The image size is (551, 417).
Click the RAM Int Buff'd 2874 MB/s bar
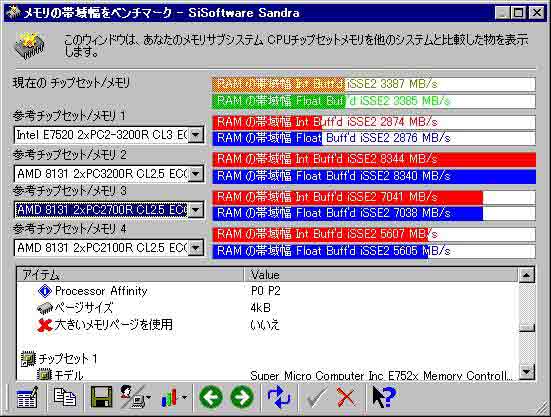(374, 122)
